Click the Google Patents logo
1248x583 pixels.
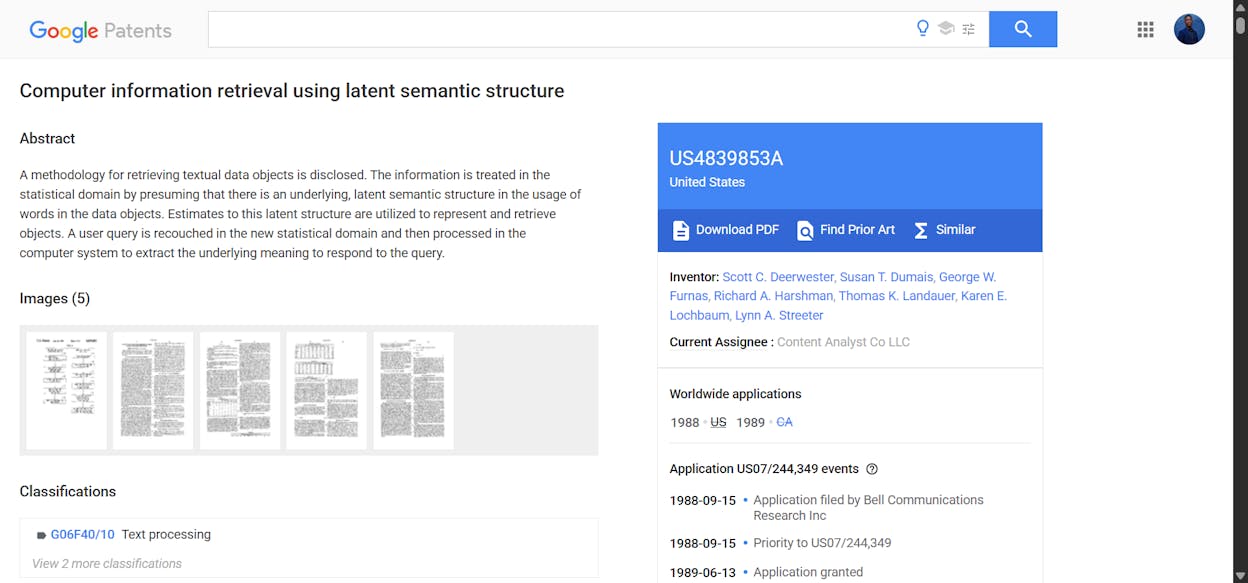pyautogui.click(x=100, y=30)
